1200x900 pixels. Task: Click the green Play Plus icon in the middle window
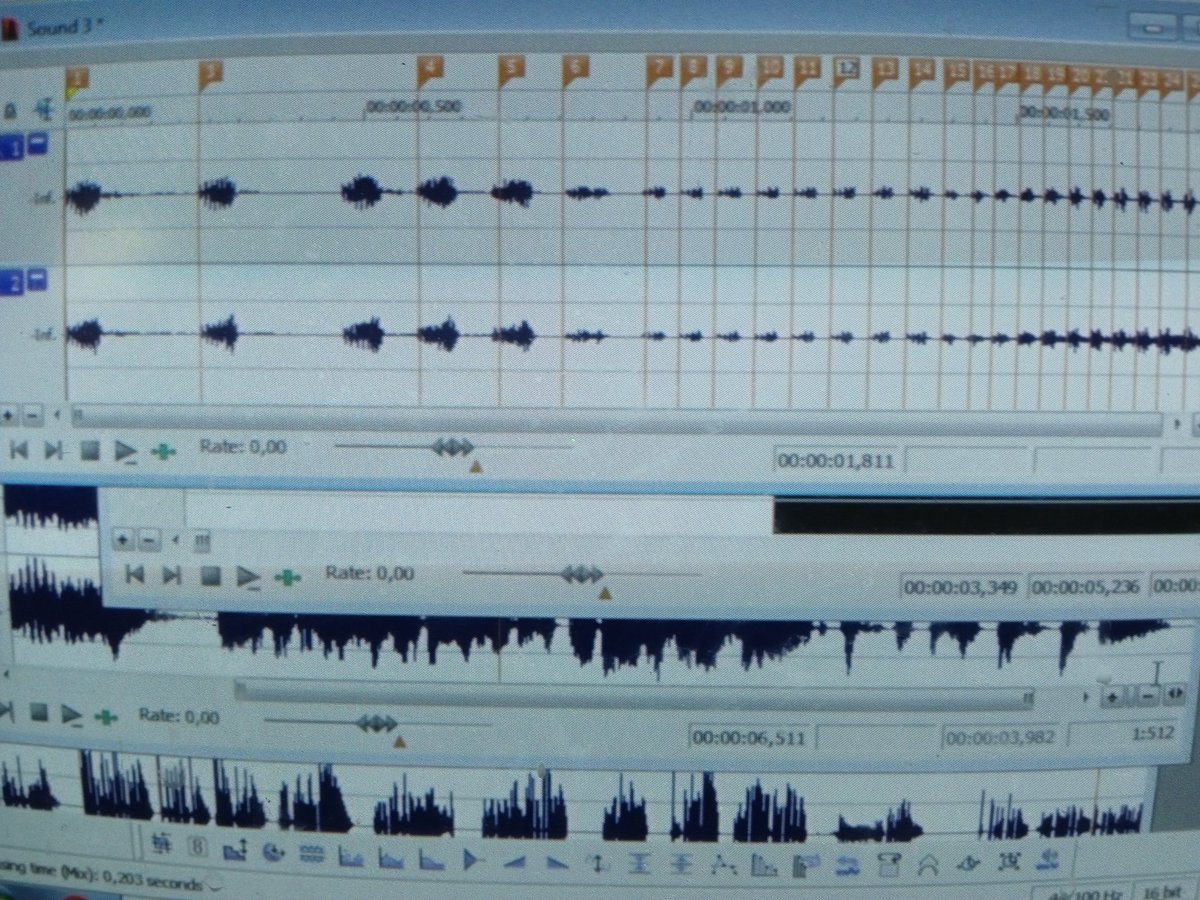(288, 577)
